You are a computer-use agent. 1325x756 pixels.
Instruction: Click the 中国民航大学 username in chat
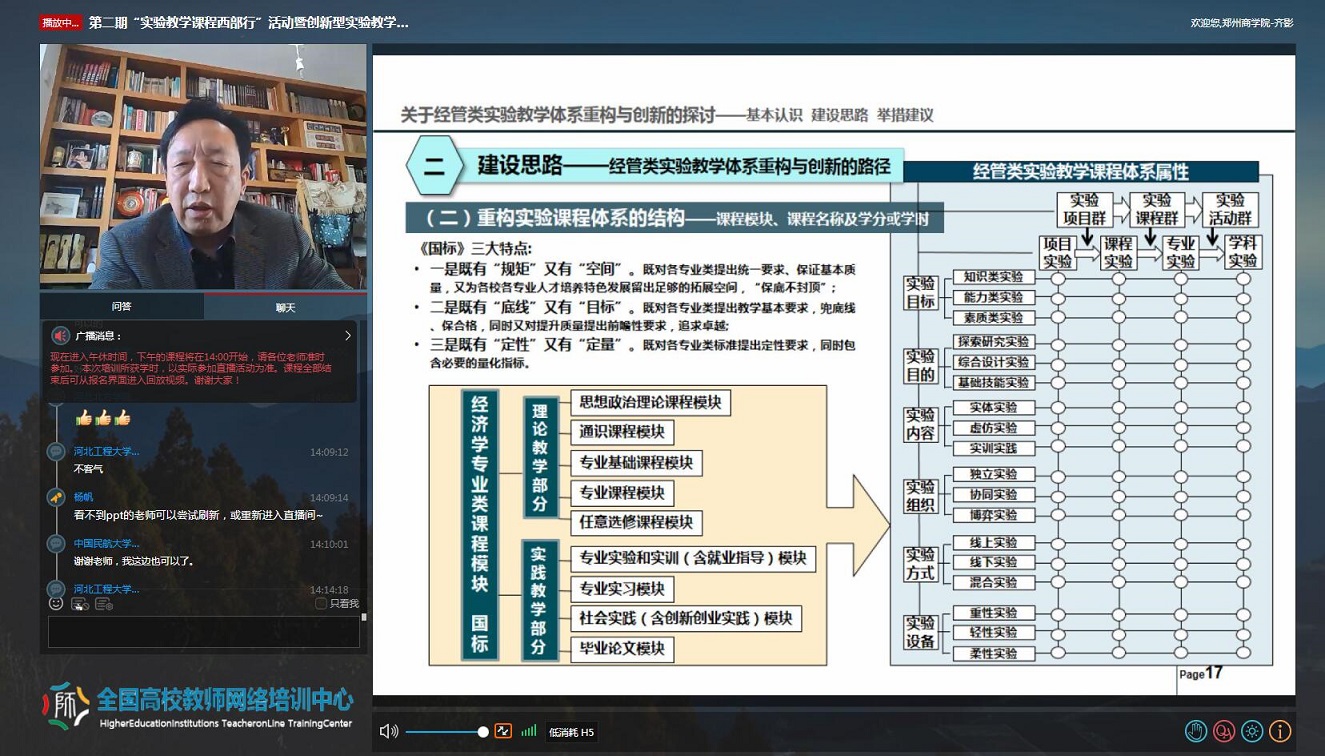106,543
